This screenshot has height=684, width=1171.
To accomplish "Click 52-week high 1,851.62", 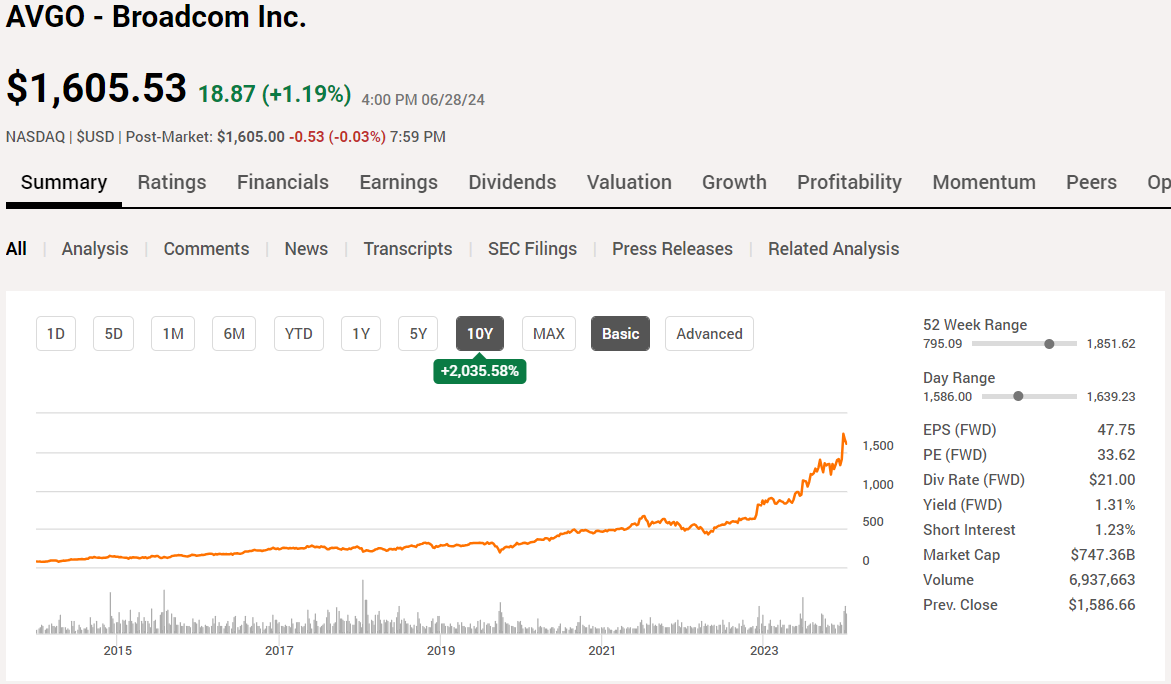I will pyautogui.click(x=1111, y=344).
